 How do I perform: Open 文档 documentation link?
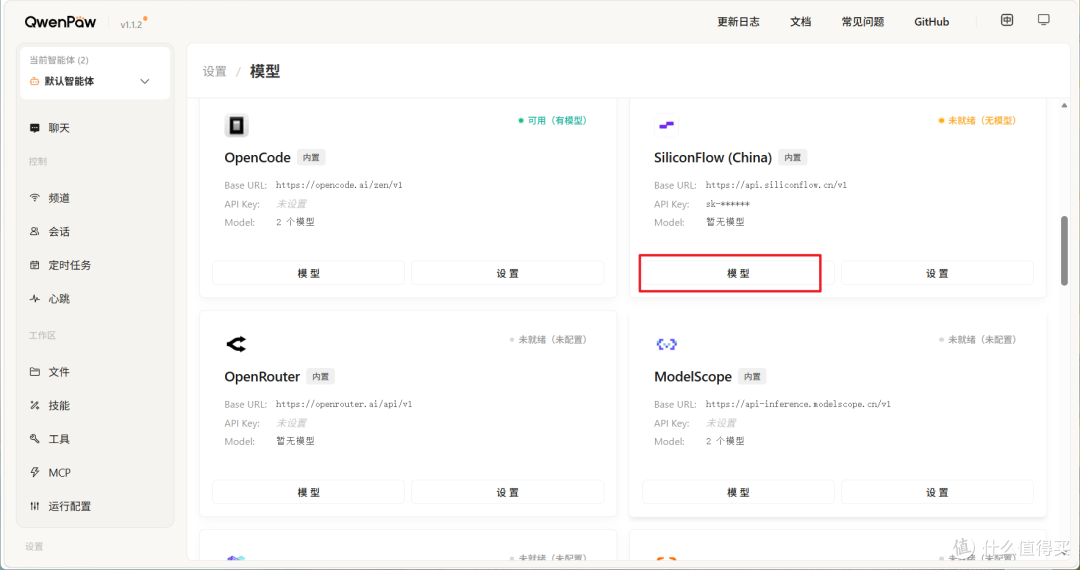[x=800, y=22]
